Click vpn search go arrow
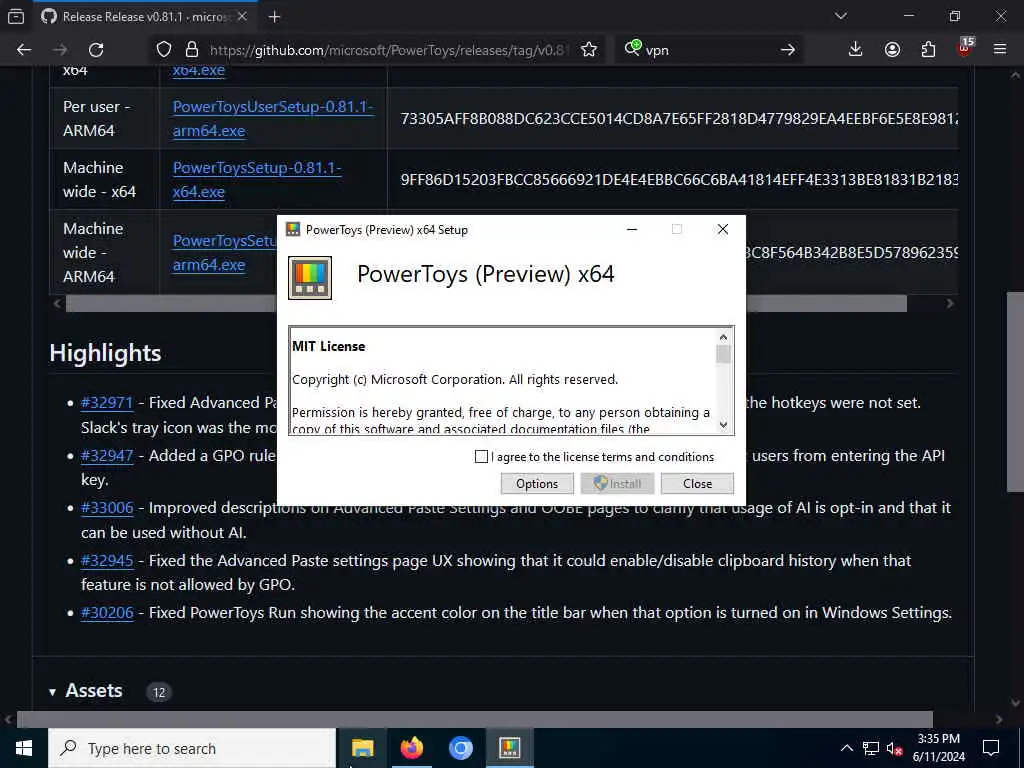 coord(788,50)
